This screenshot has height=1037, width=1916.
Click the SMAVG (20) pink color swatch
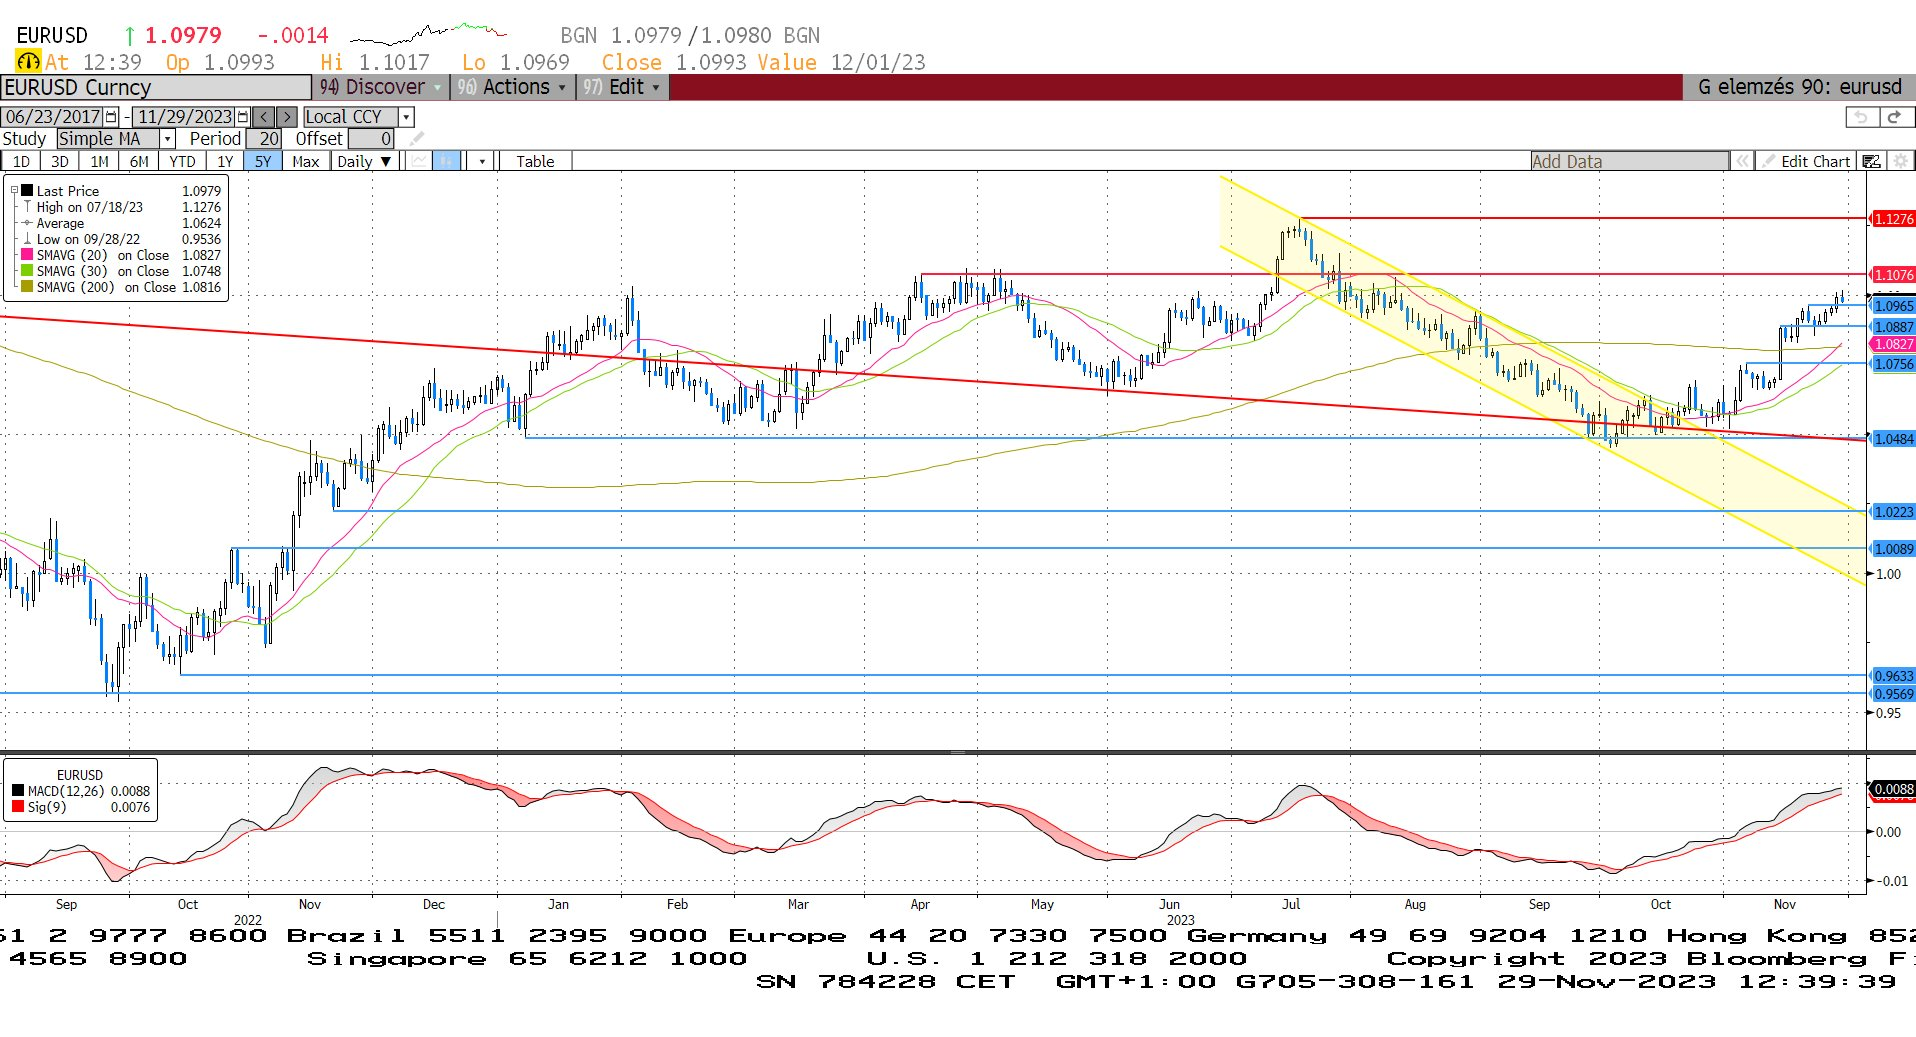tap(28, 255)
